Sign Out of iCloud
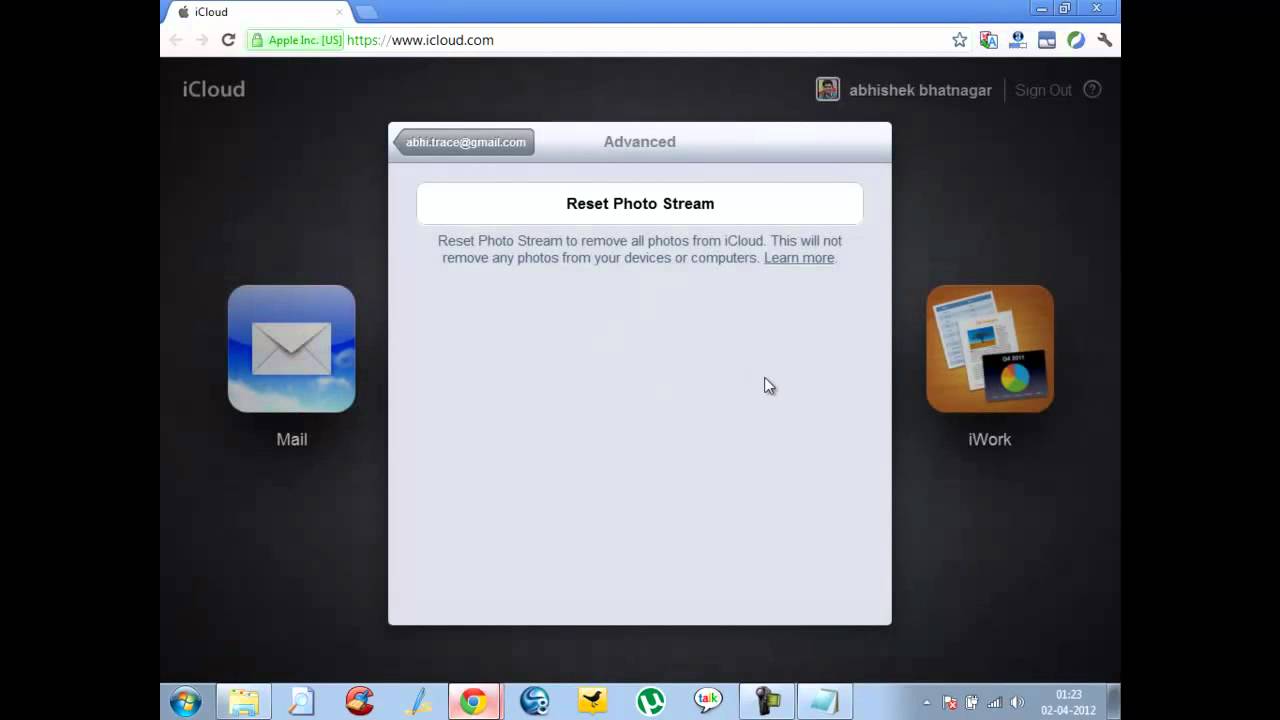This screenshot has width=1280, height=720. coord(1043,90)
